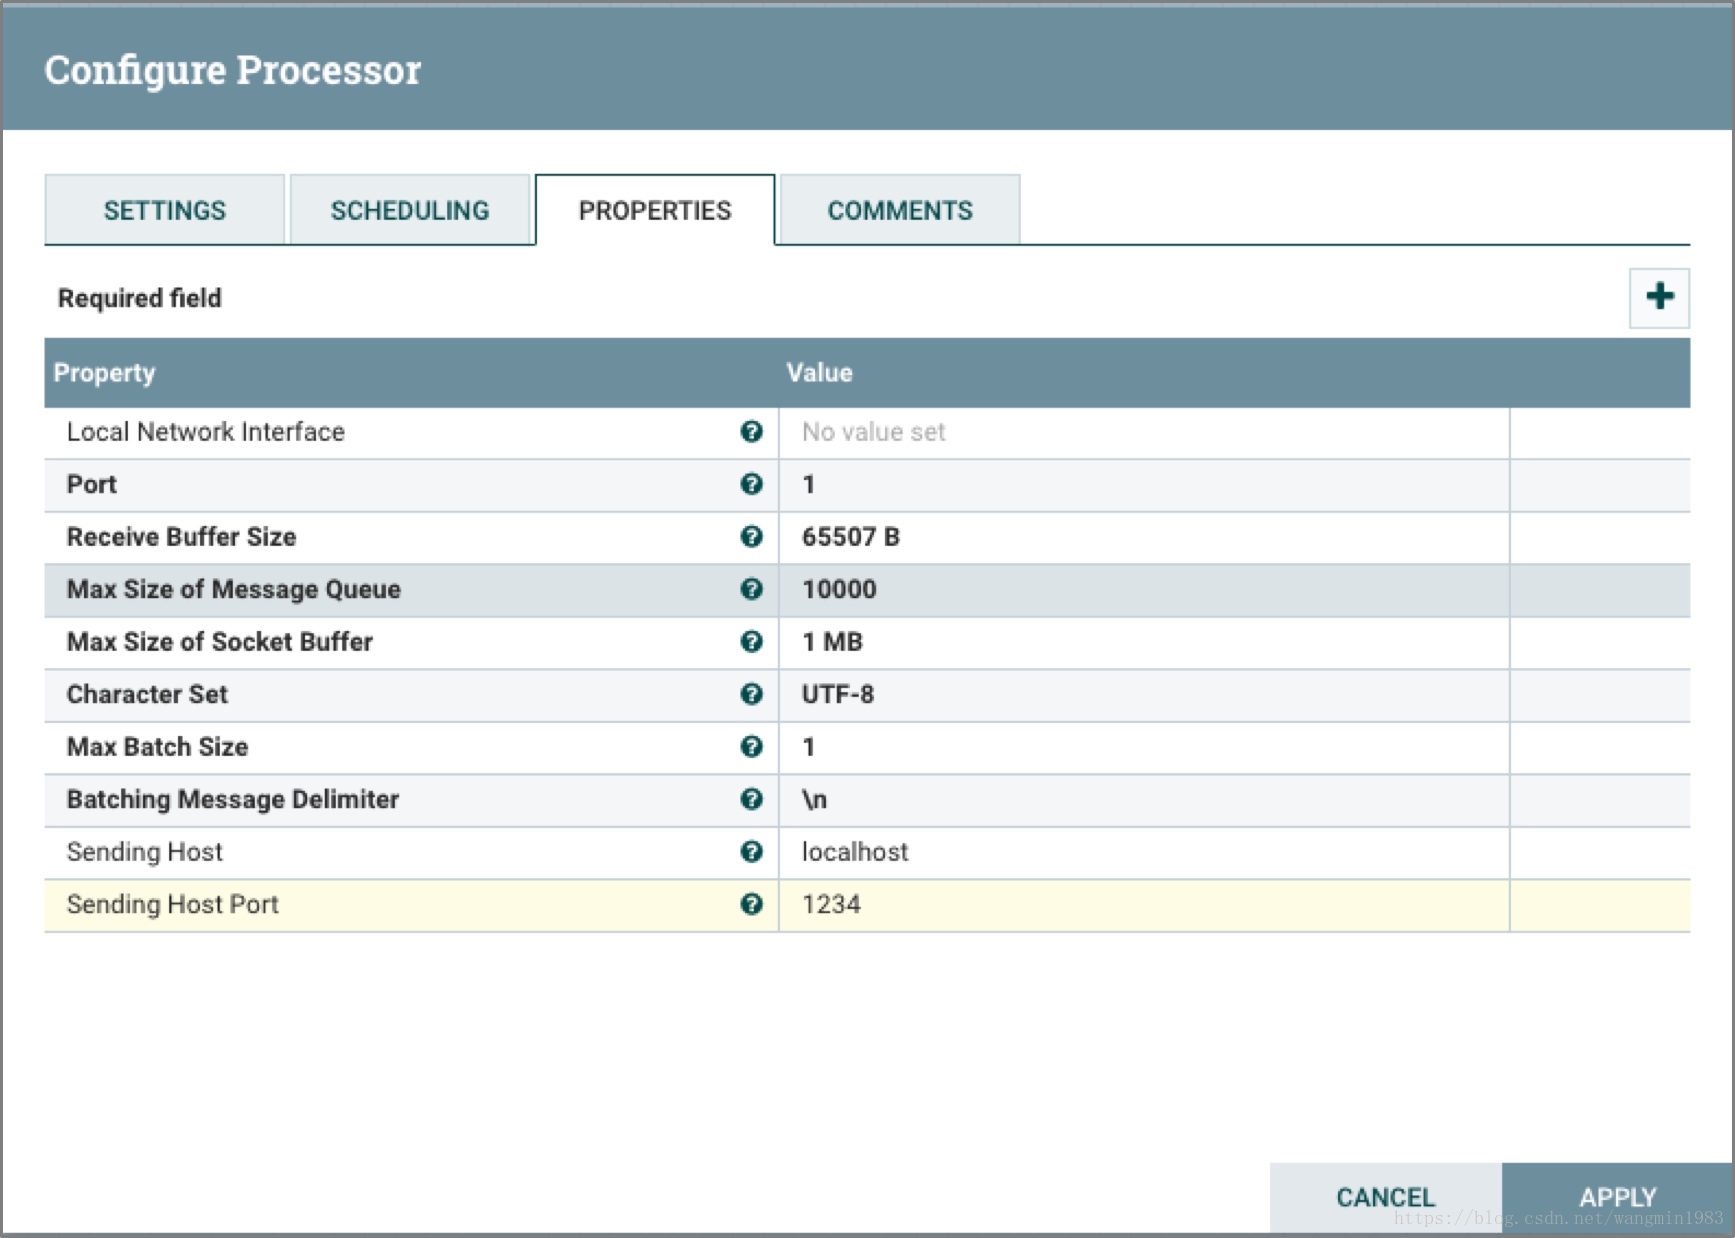Image resolution: width=1735 pixels, height=1238 pixels.
Task: Click help icon for Port property
Action: tap(751, 484)
